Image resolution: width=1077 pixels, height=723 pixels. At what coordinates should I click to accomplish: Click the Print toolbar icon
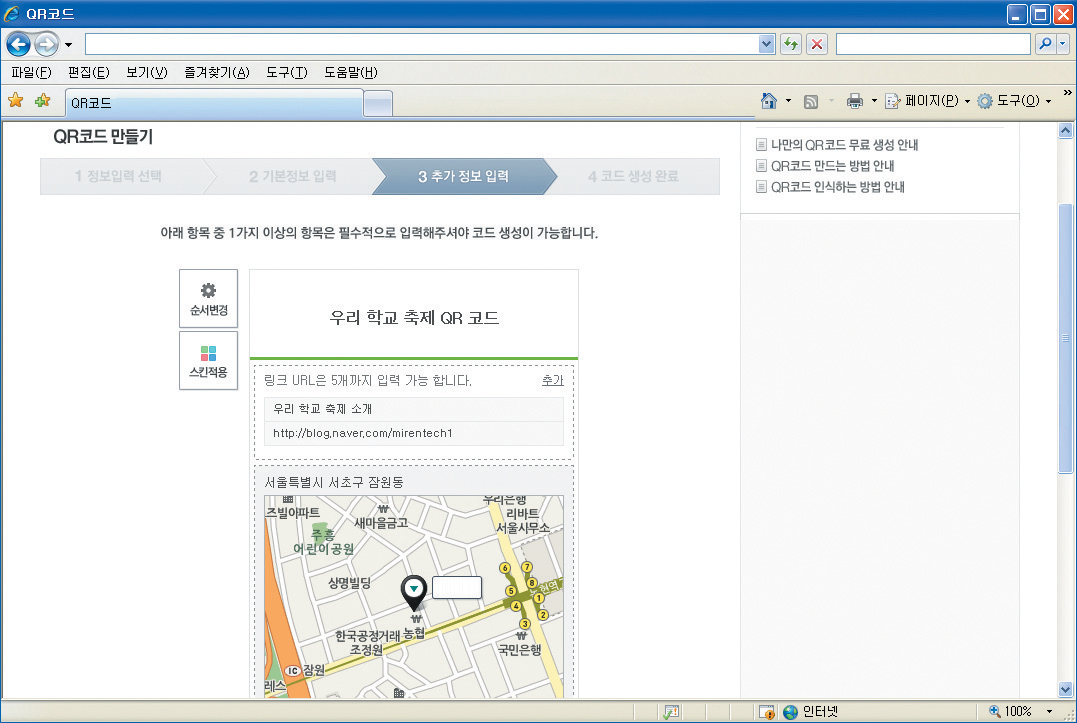pyautogui.click(x=854, y=101)
